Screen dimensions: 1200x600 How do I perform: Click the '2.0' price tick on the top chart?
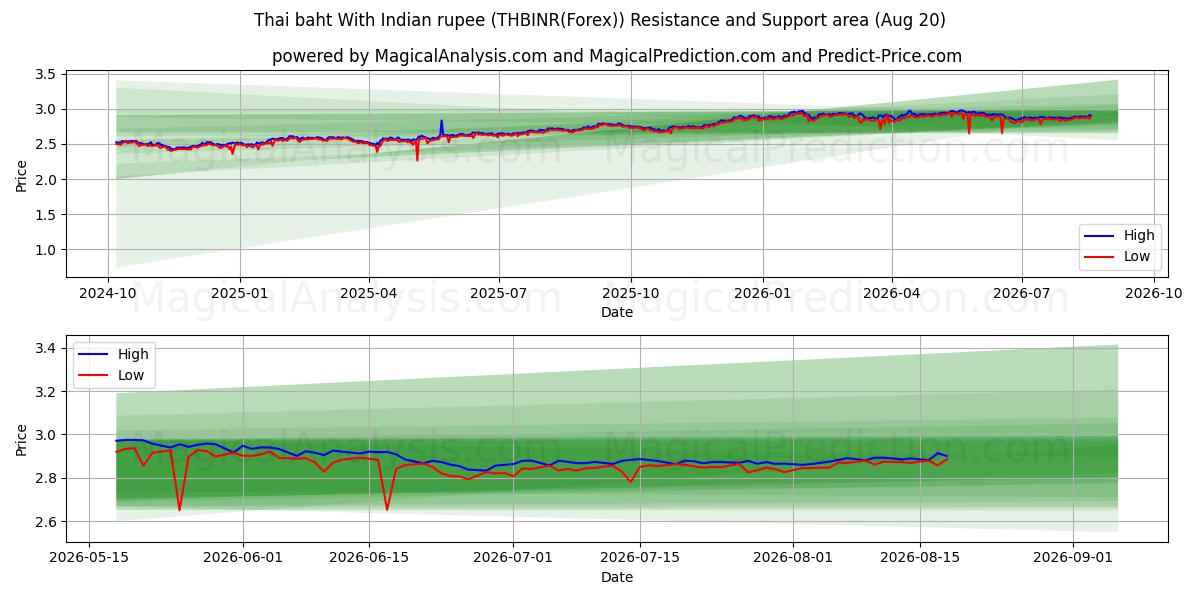(45, 180)
